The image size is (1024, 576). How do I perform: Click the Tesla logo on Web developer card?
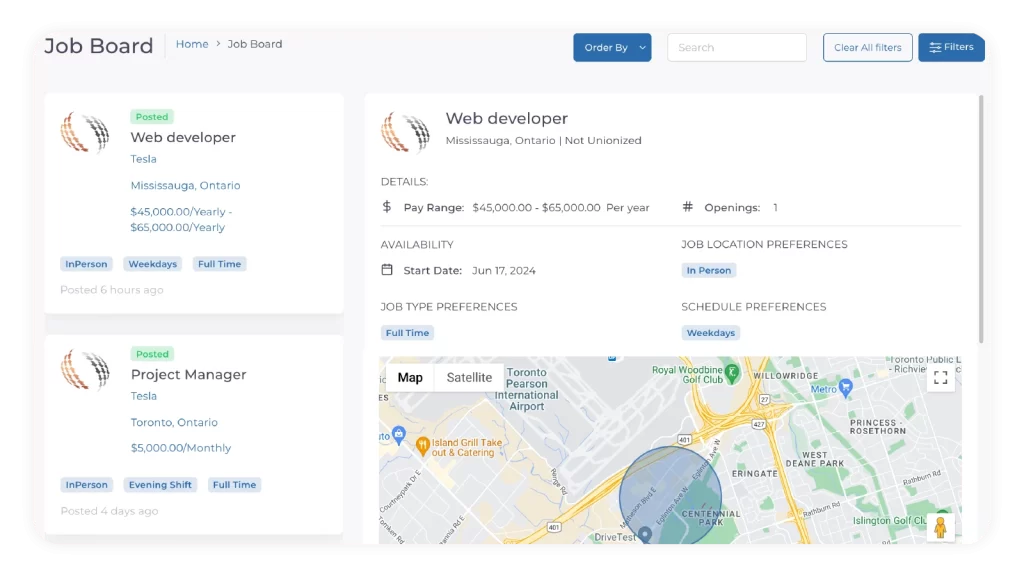[85, 133]
